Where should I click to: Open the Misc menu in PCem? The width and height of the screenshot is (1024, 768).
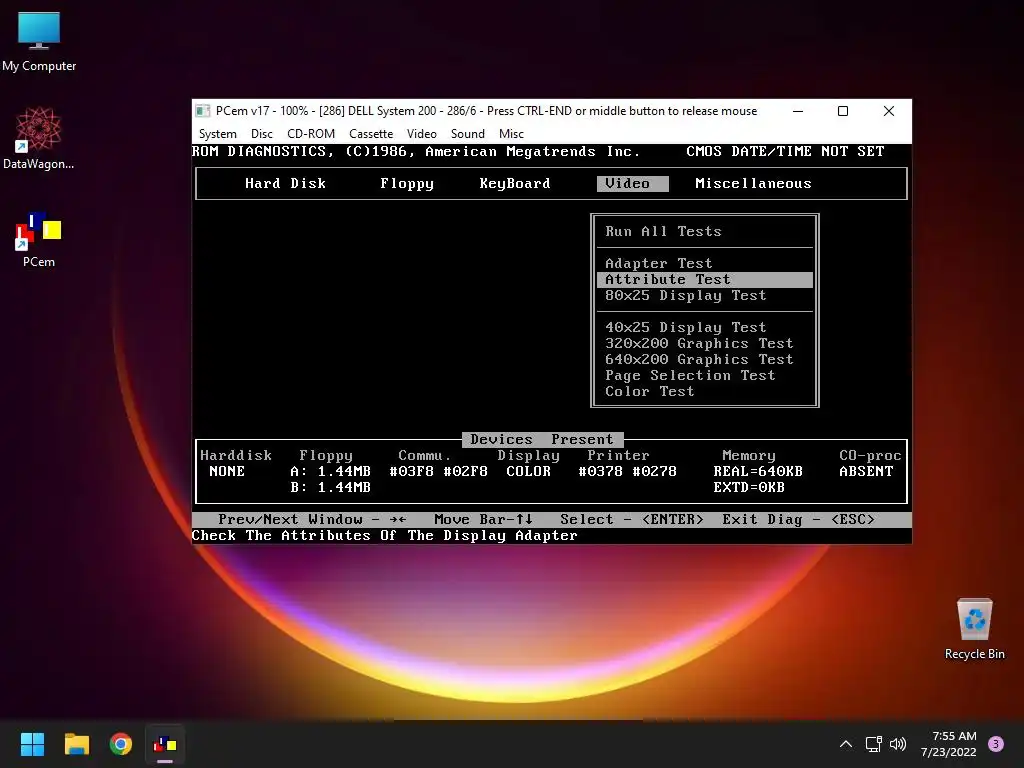511,134
